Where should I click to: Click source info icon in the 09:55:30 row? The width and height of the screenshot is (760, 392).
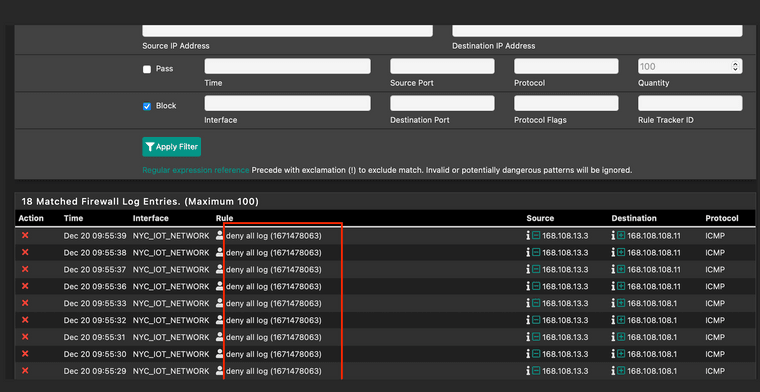[x=528, y=355]
